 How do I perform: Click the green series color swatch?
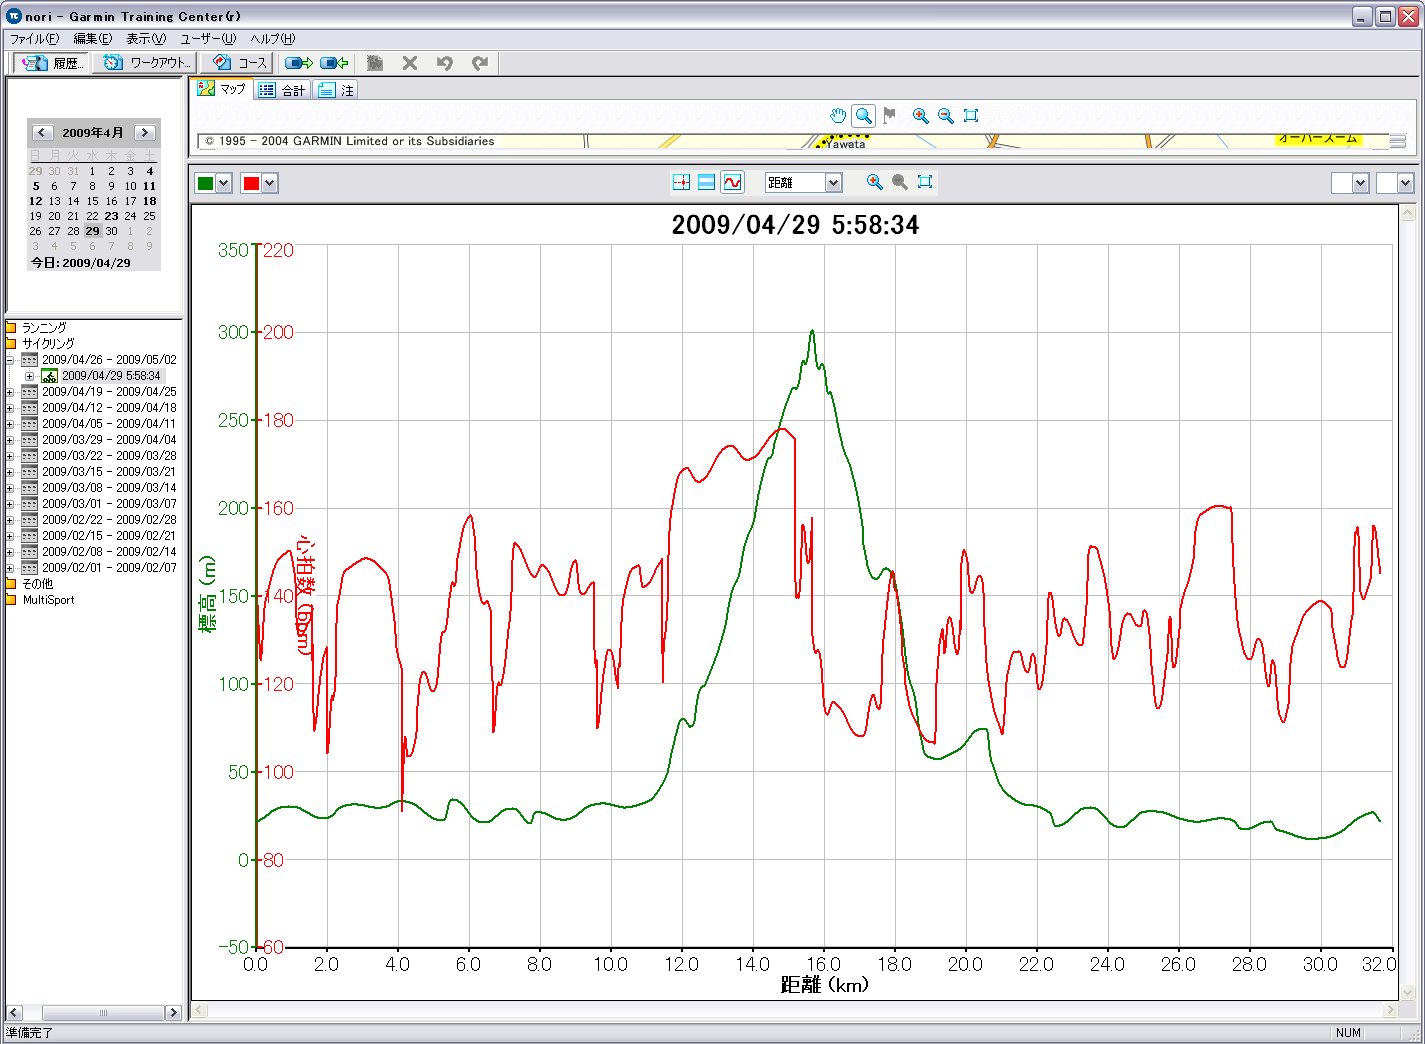(205, 183)
